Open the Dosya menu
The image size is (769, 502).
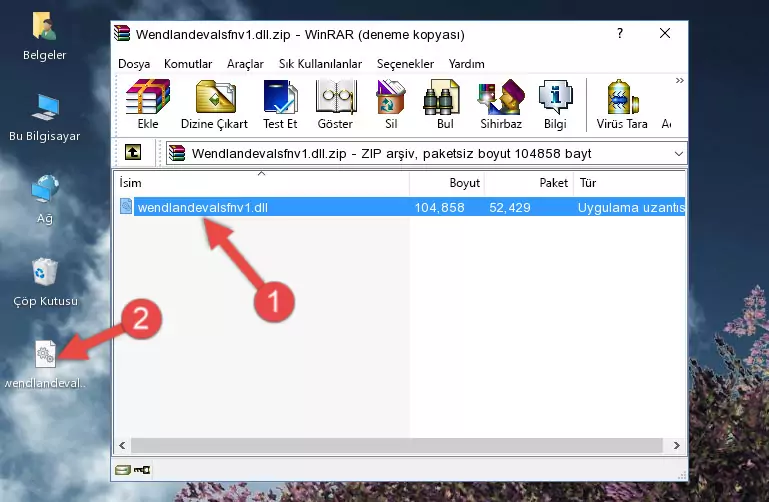pyautogui.click(x=134, y=64)
